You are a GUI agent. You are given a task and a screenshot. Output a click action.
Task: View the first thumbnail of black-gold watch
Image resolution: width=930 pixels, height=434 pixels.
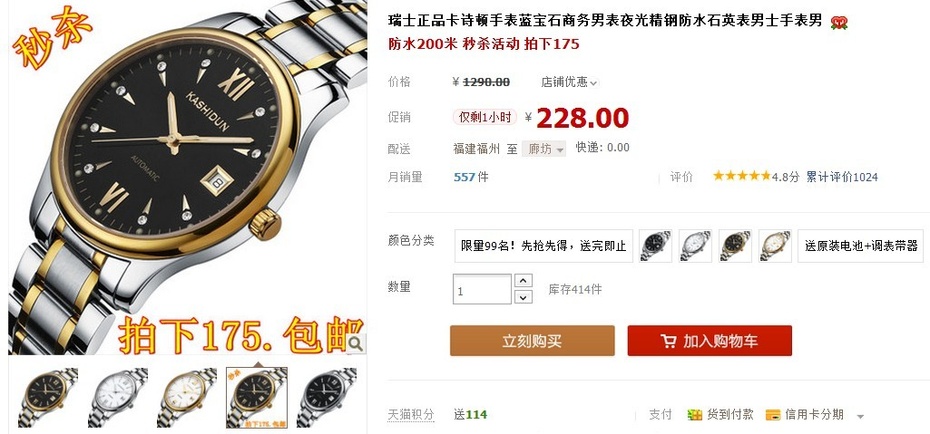47,397
